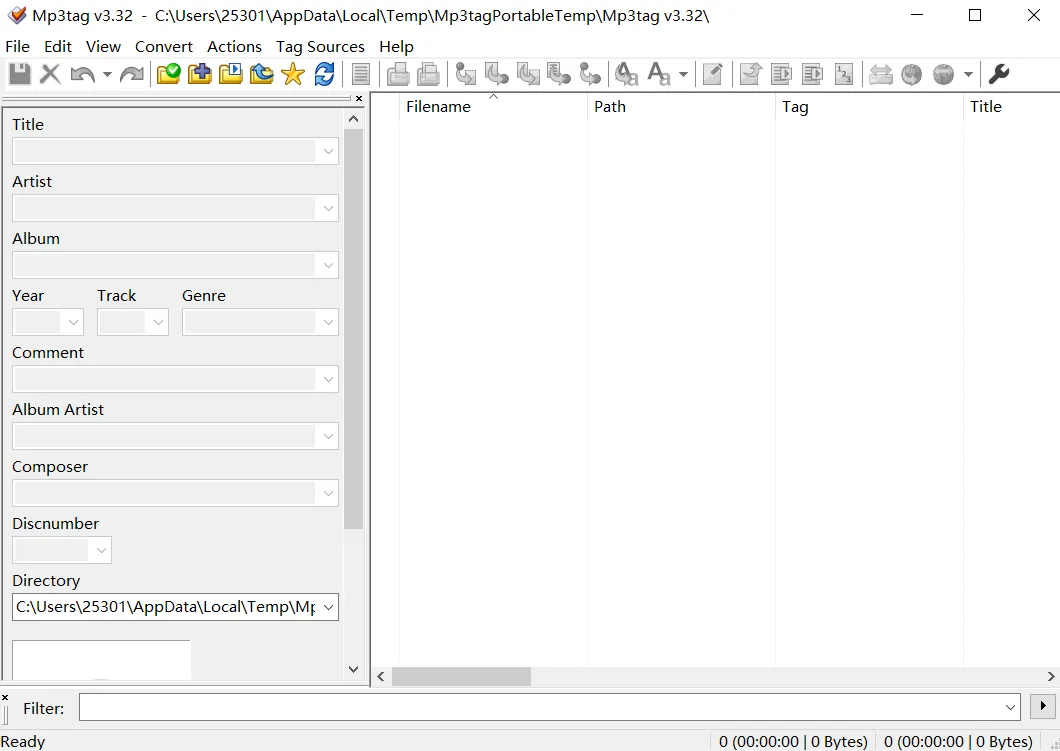Click the Remove tag X icon
This screenshot has width=1060, height=751.
point(51,74)
